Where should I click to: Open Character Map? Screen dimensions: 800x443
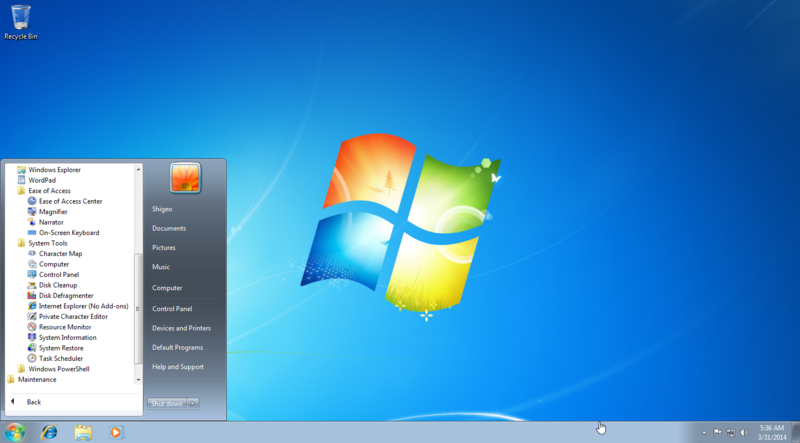coord(55,254)
